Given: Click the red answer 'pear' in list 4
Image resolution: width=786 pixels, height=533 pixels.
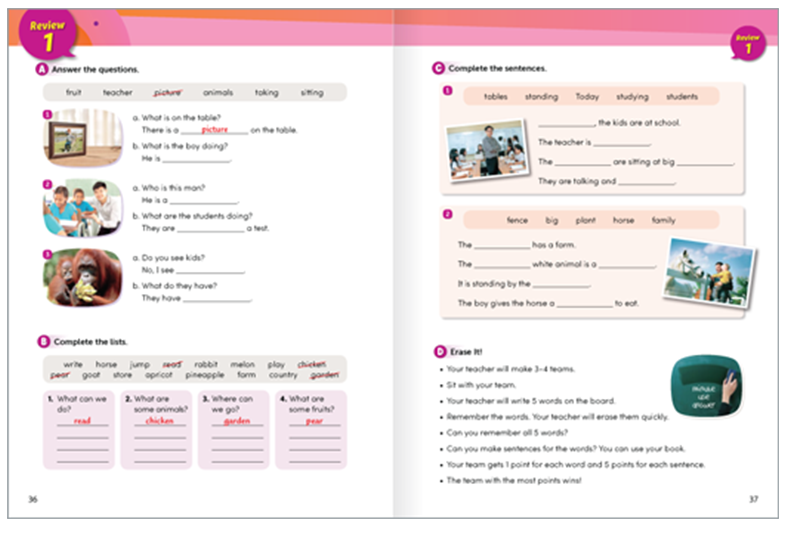Looking at the screenshot, I should (x=314, y=421).
